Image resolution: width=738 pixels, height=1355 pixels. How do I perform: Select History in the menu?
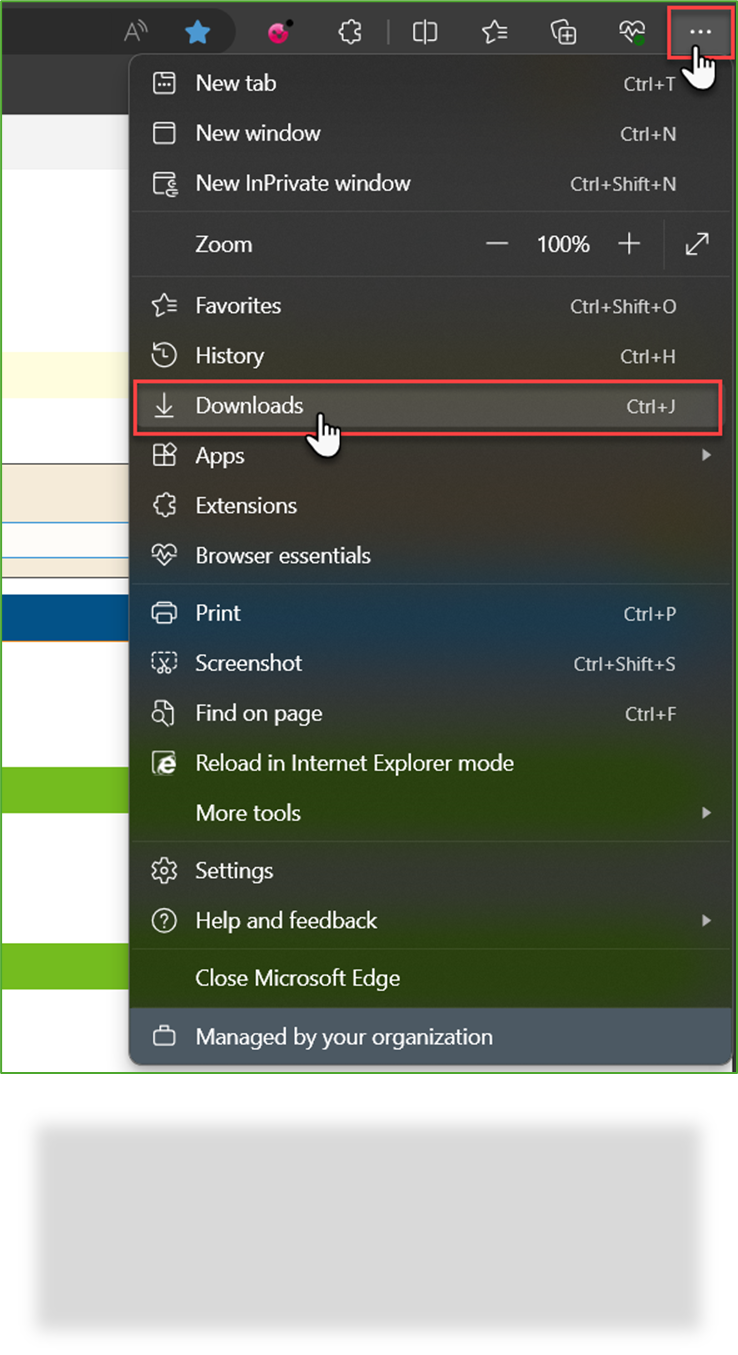click(x=230, y=355)
